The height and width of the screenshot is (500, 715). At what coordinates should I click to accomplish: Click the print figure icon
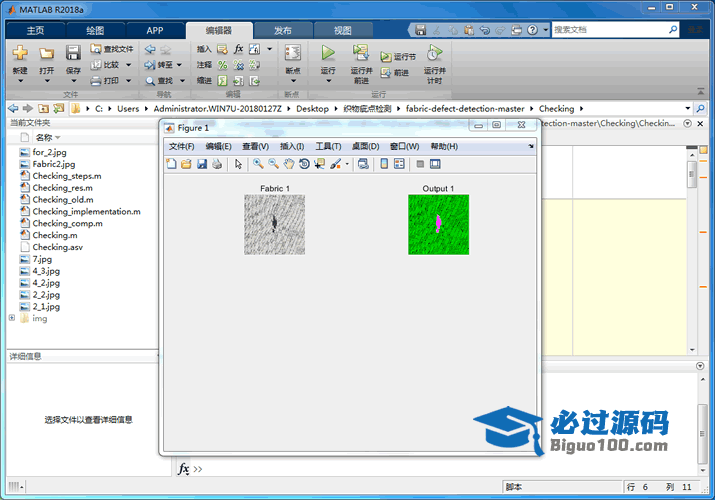tap(216, 164)
